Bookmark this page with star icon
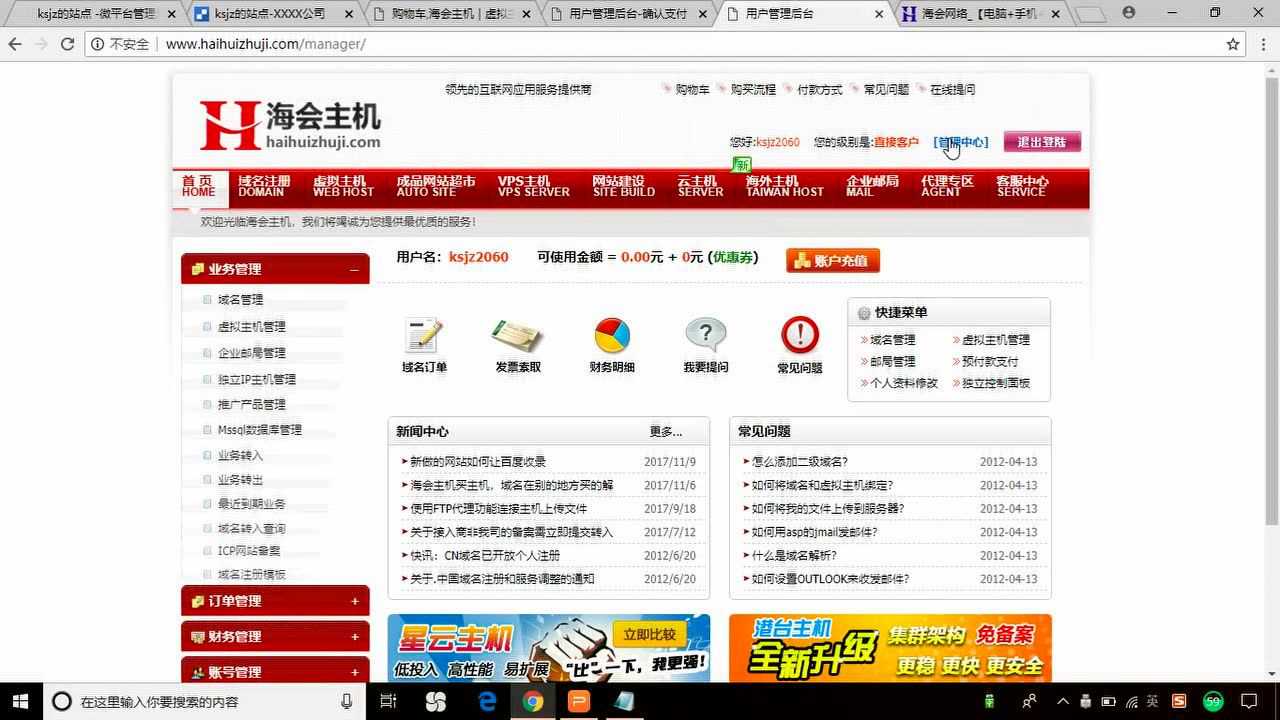1280x720 pixels. pyautogui.click(x=1233, y=44)
